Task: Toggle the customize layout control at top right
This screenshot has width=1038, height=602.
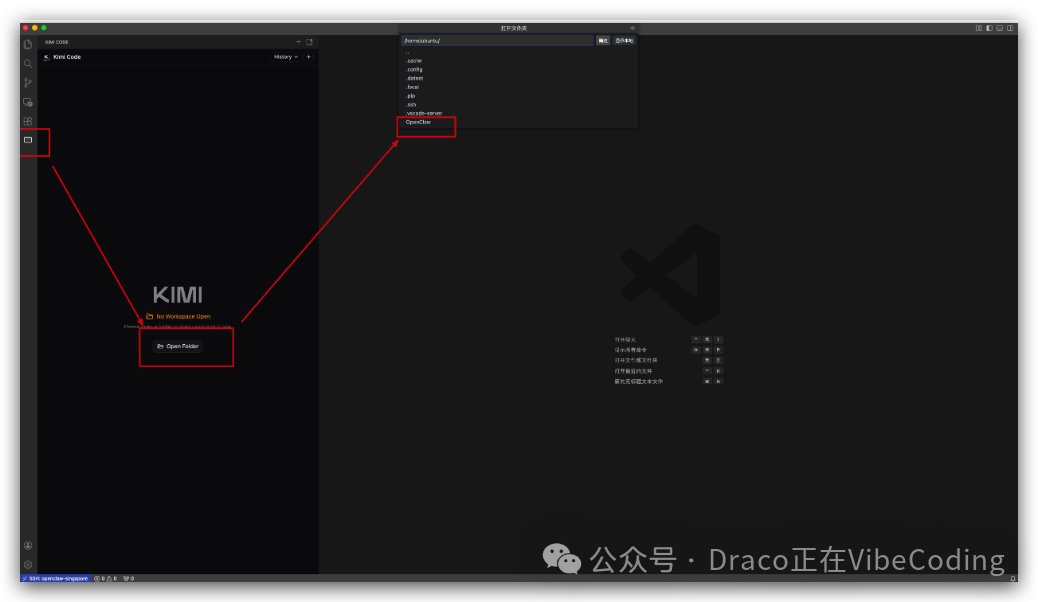Action: 979,28
